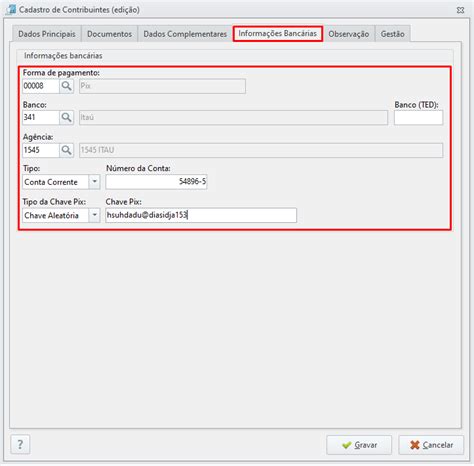Click the Banco code field with 341
This screenshot has width=474, height=466.
tap(41, 117)
